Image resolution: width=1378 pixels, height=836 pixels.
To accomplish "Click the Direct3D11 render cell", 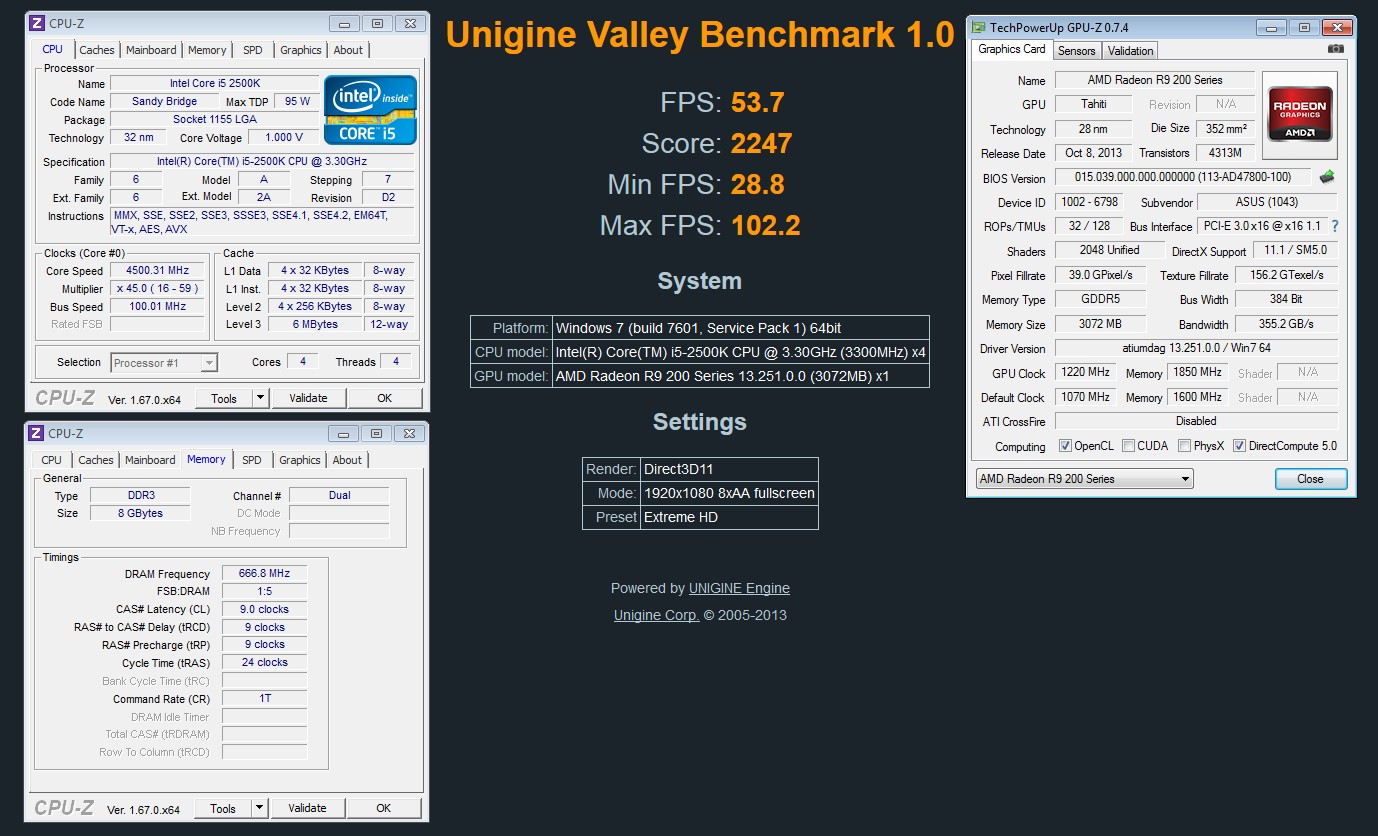I will [x=729, y=469].
